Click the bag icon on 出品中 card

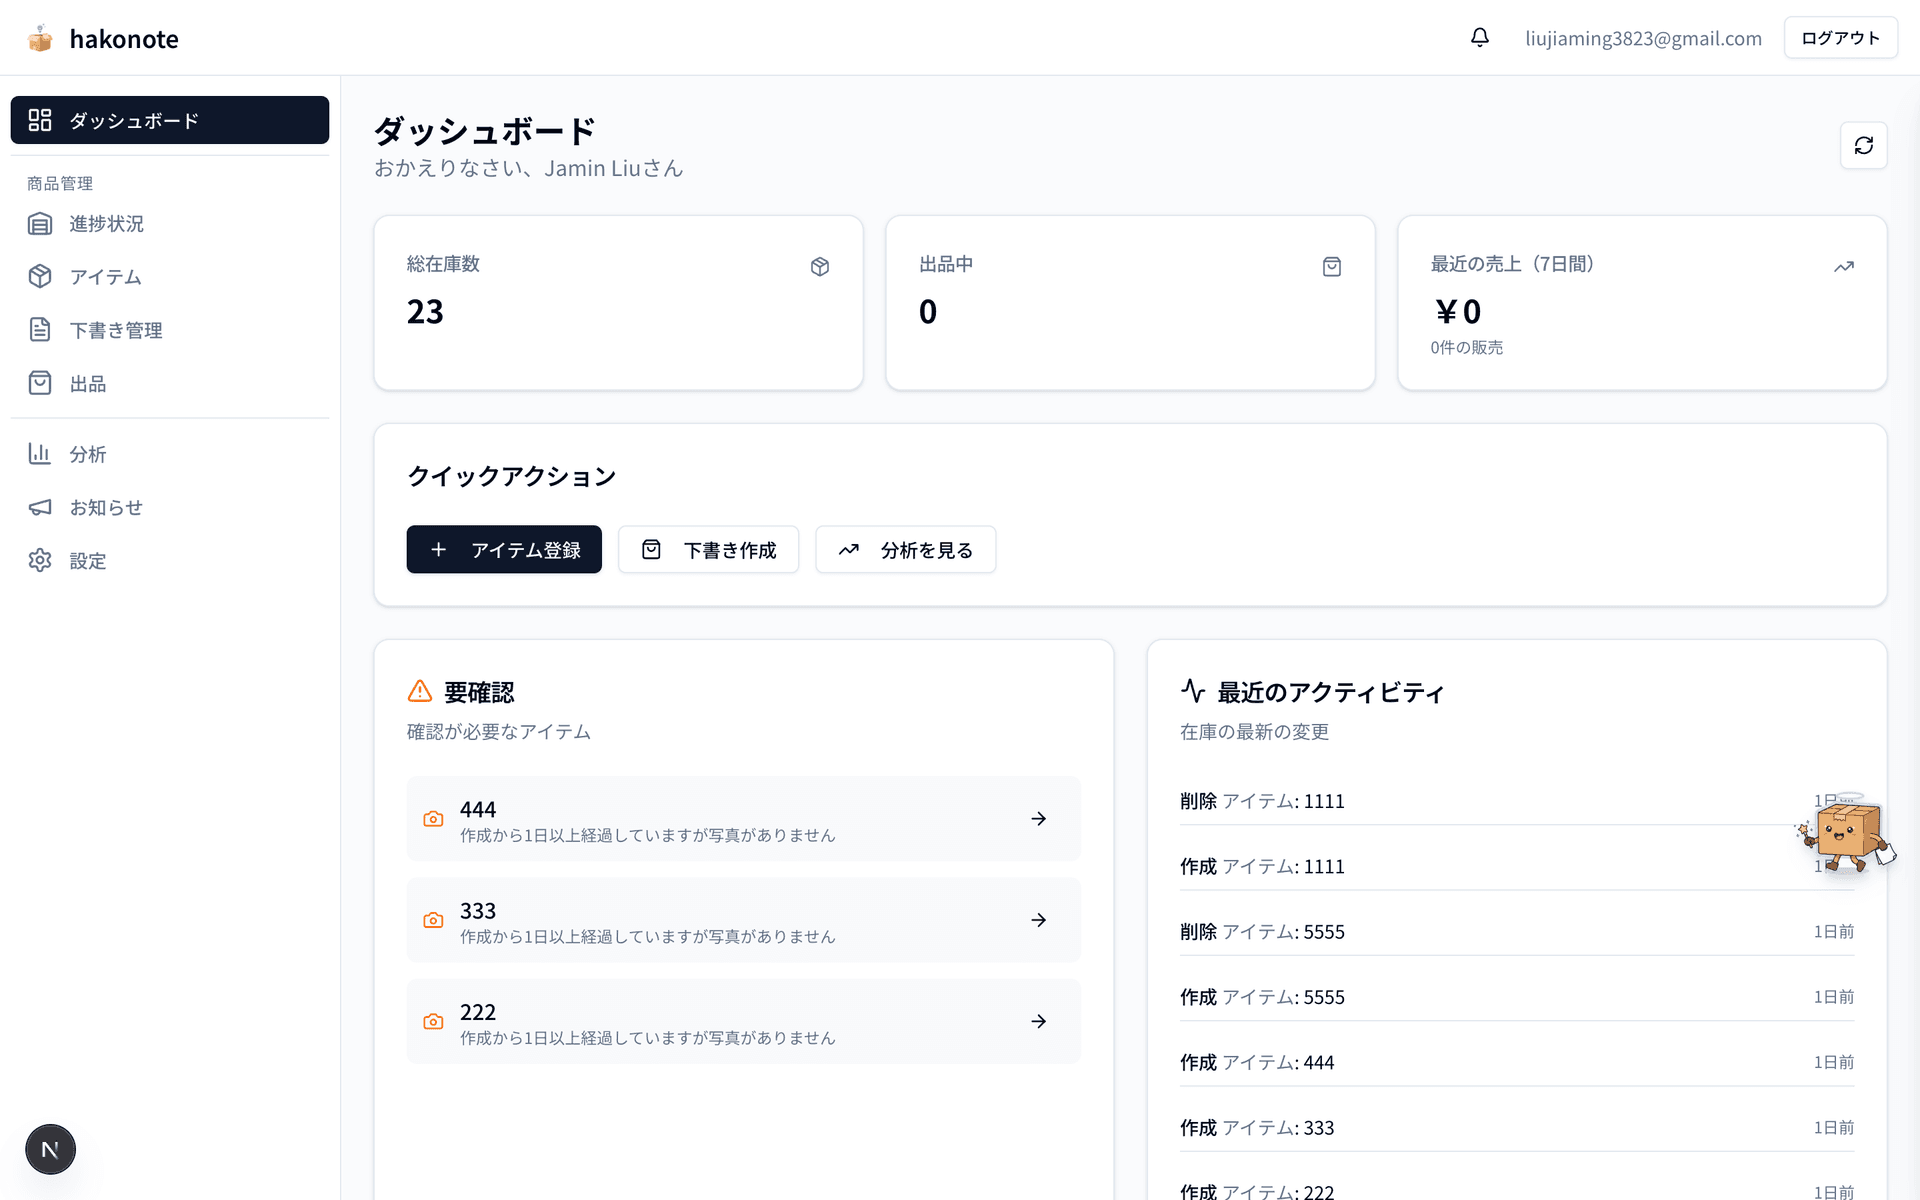1331,266
